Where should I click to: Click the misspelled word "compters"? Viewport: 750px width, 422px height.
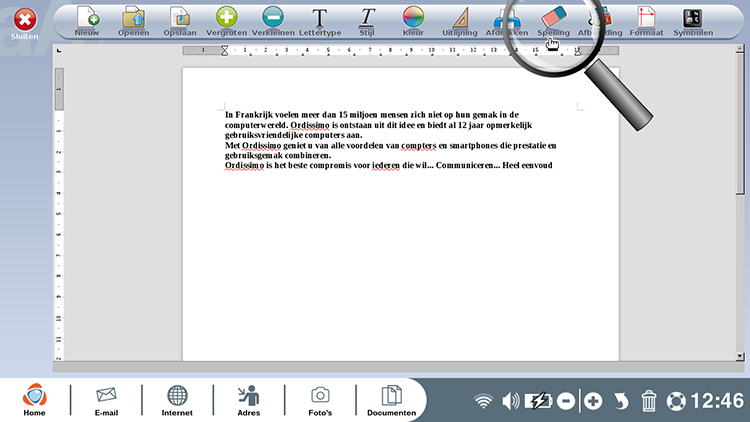click(x=419, y=145)
